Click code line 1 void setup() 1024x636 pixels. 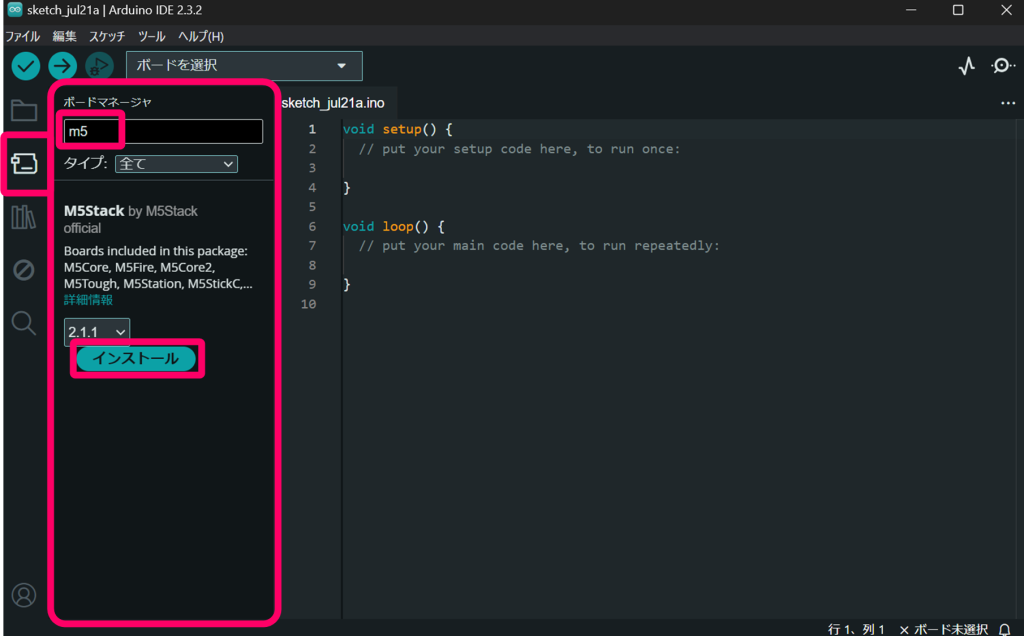(x=397, y=129)
